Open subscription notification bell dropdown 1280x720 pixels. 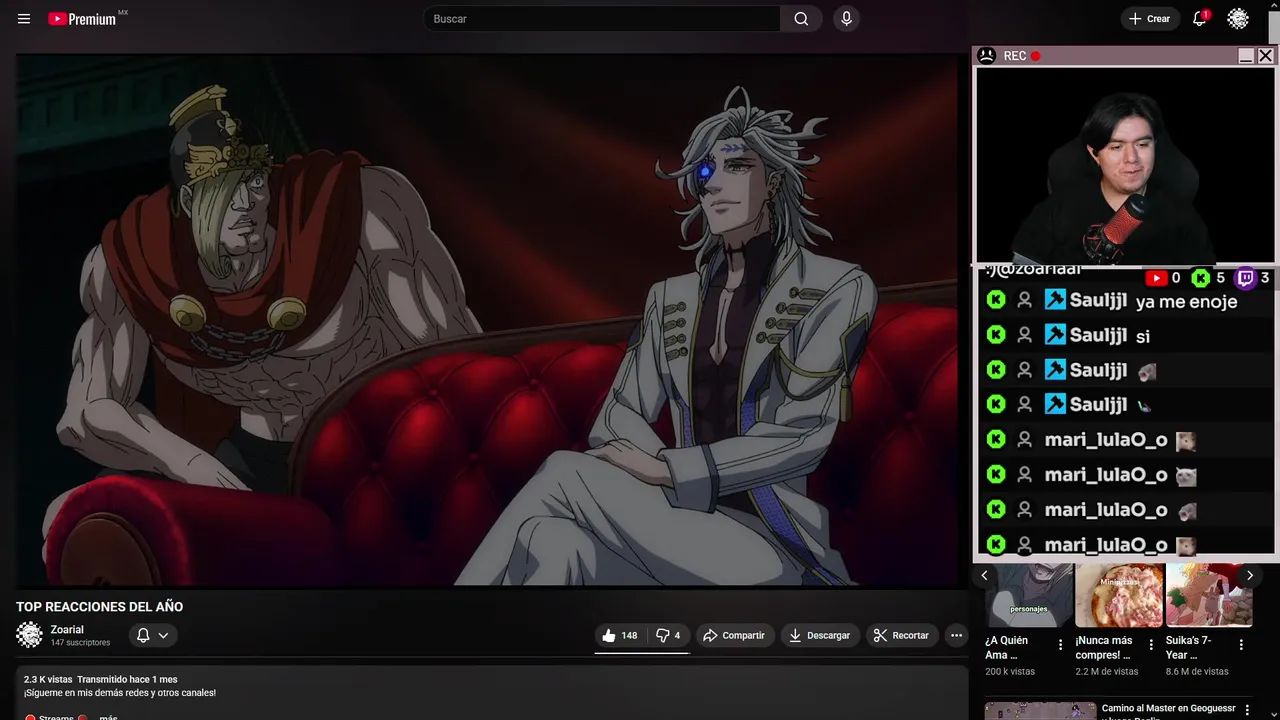pos(152,635)
